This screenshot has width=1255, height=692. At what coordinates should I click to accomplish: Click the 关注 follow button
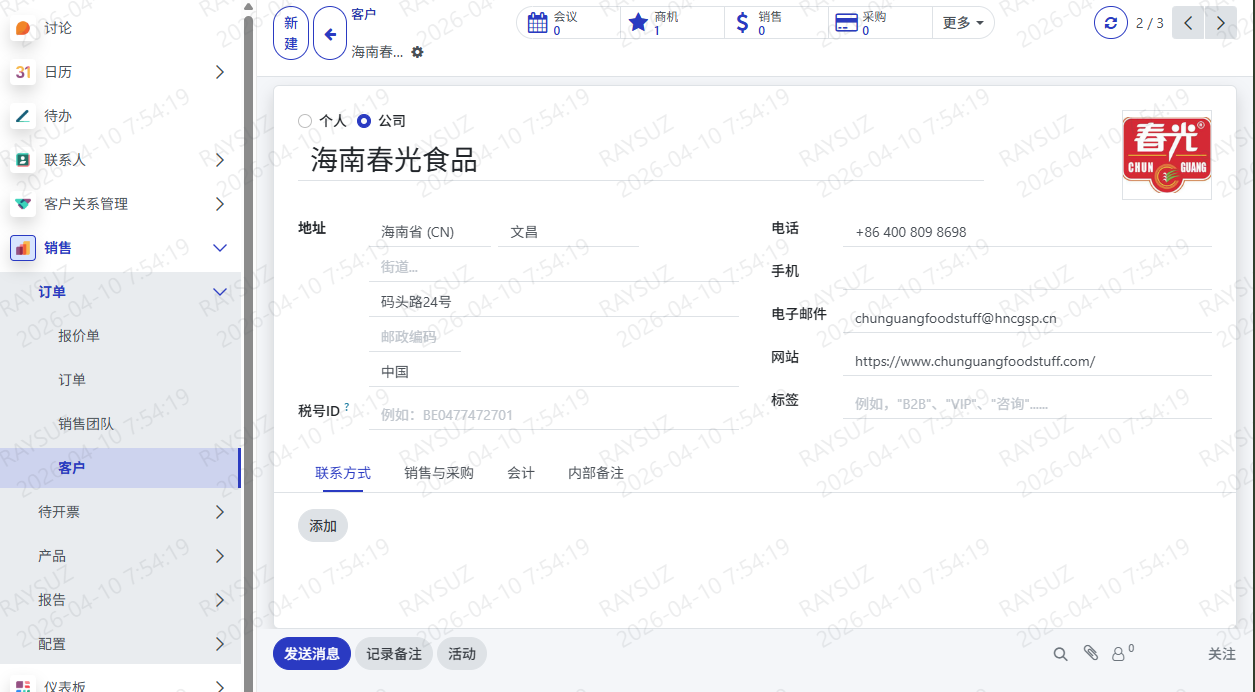[x=1222, y=654]
